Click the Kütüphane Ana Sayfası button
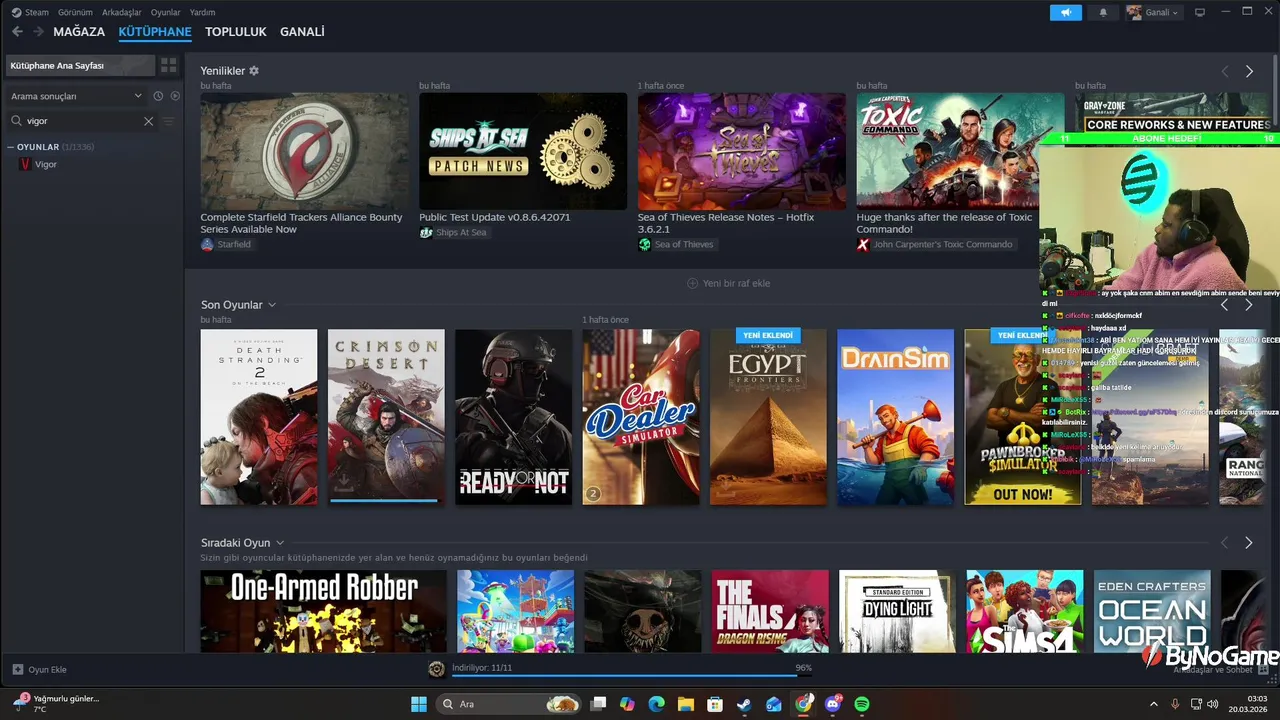The image size is (1280, 720). (80, 65)
